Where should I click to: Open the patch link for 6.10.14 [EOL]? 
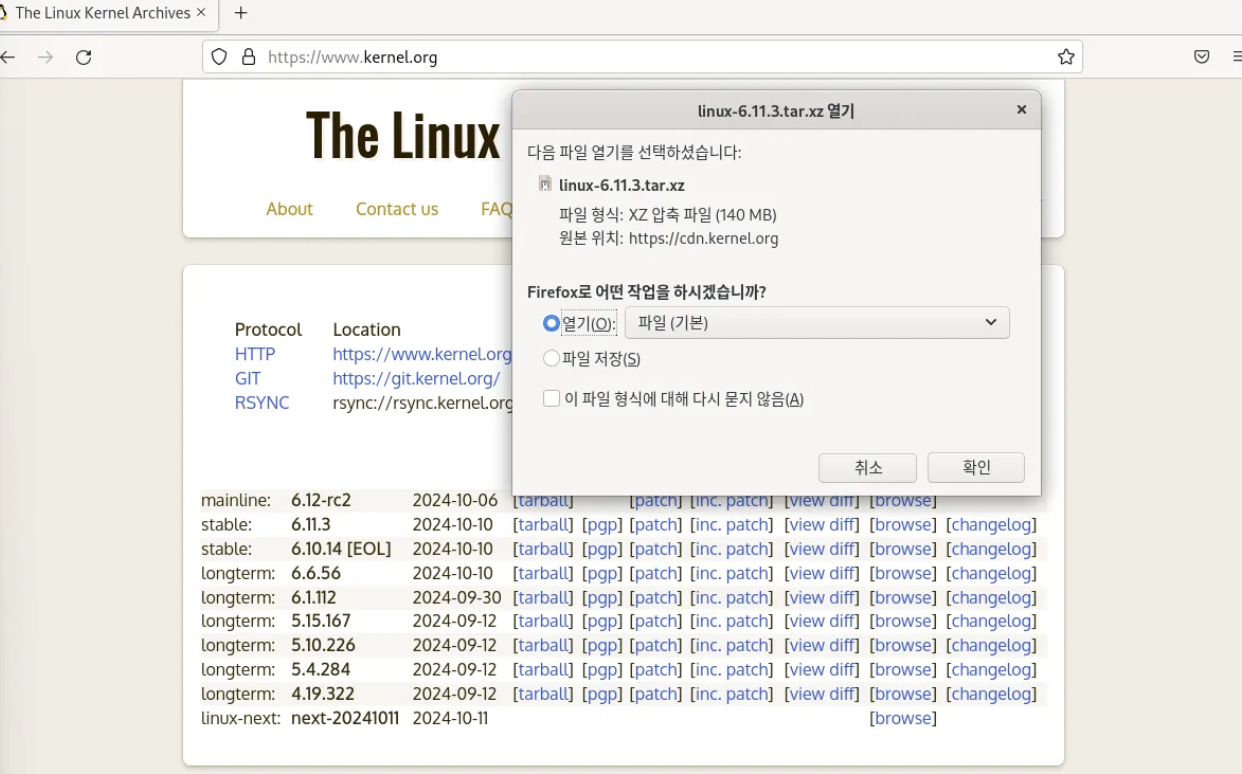(x=657, y=549)
